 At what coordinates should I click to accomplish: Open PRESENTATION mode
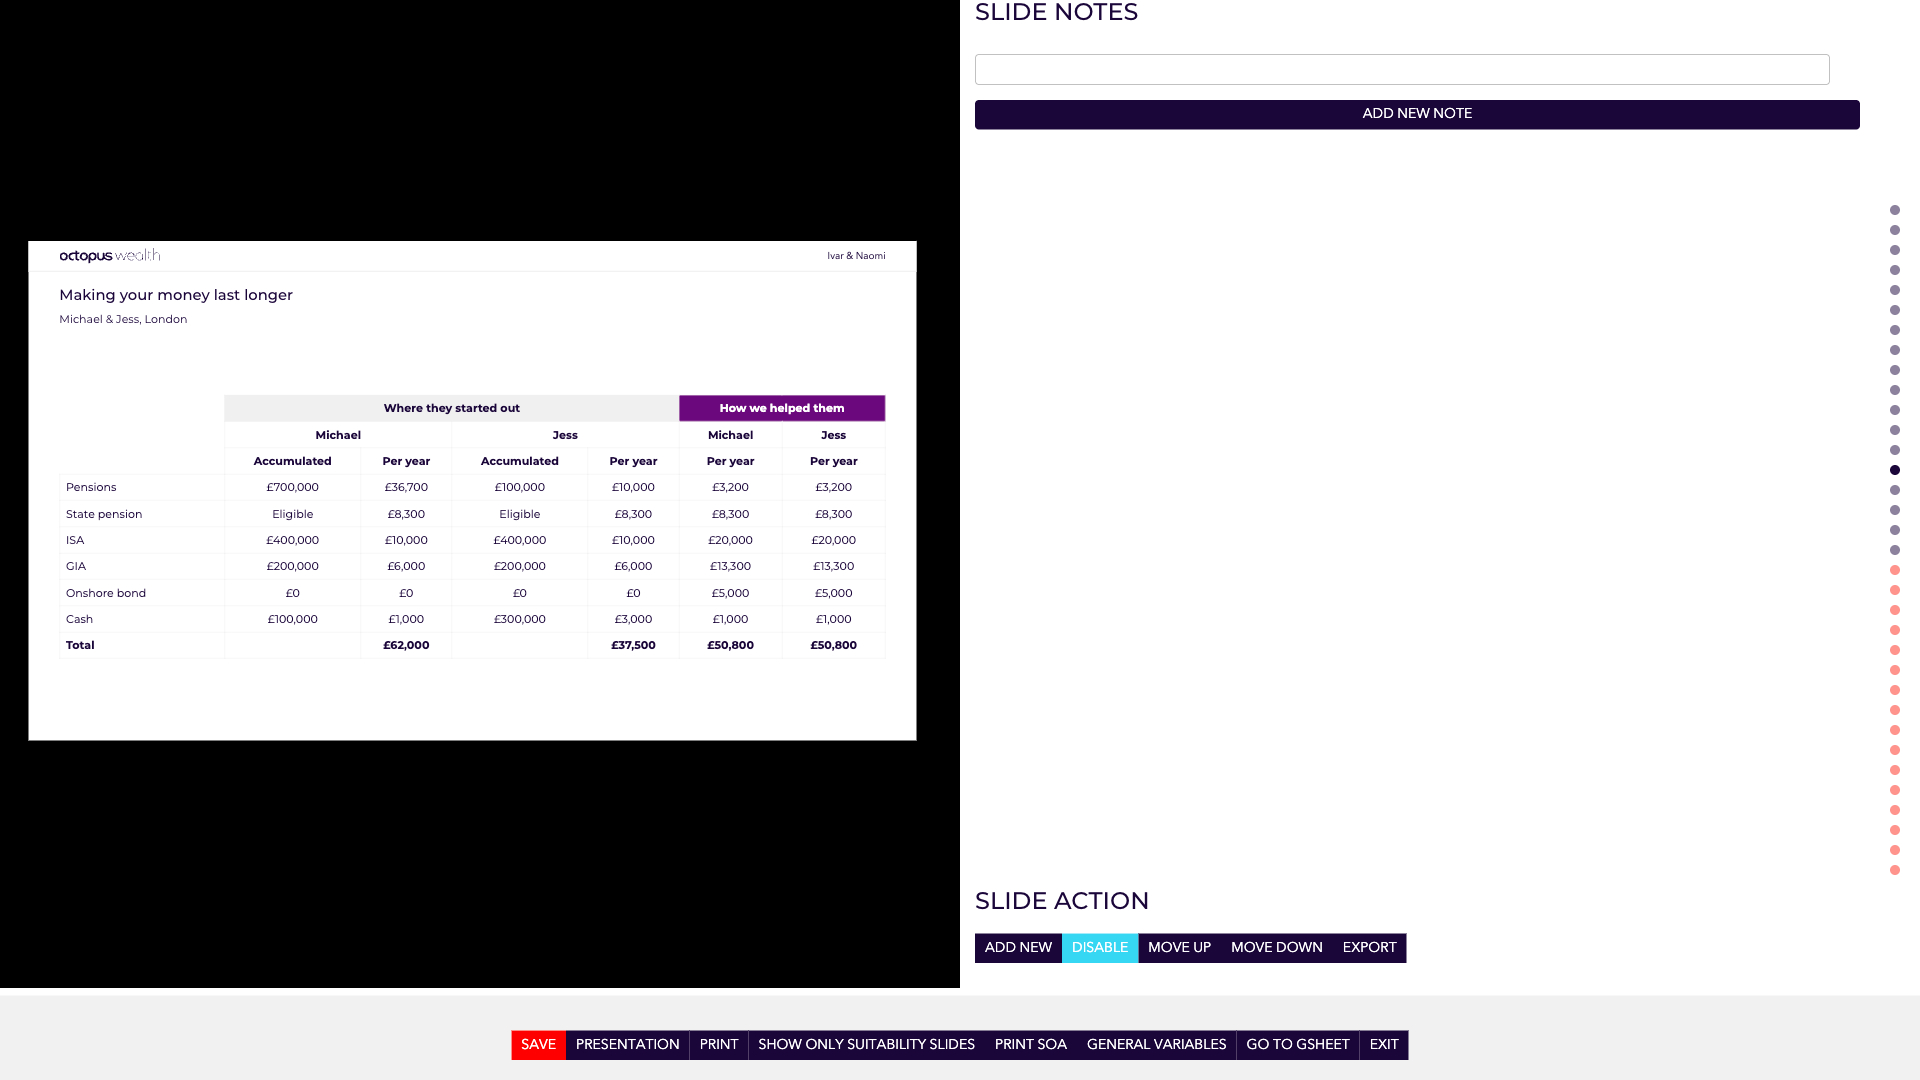(627, 1045)
